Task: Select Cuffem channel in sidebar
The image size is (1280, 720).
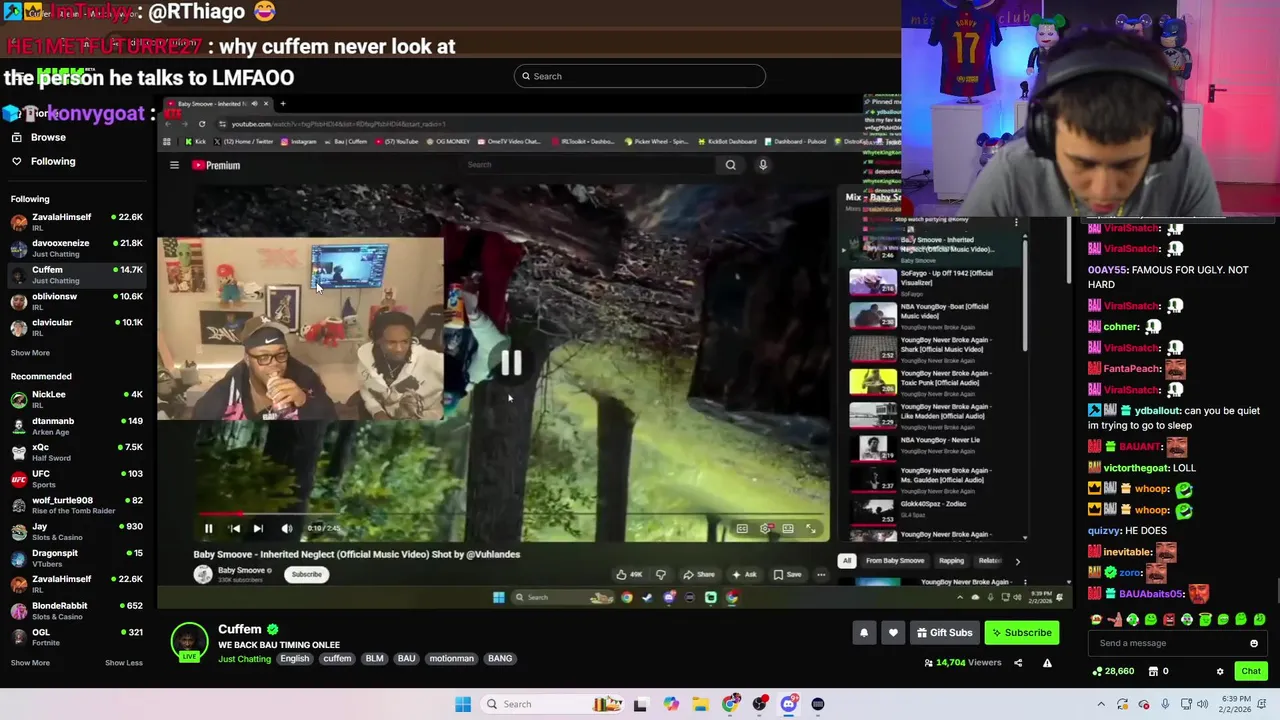Action: pyautogui.click(x=77, y=275)
